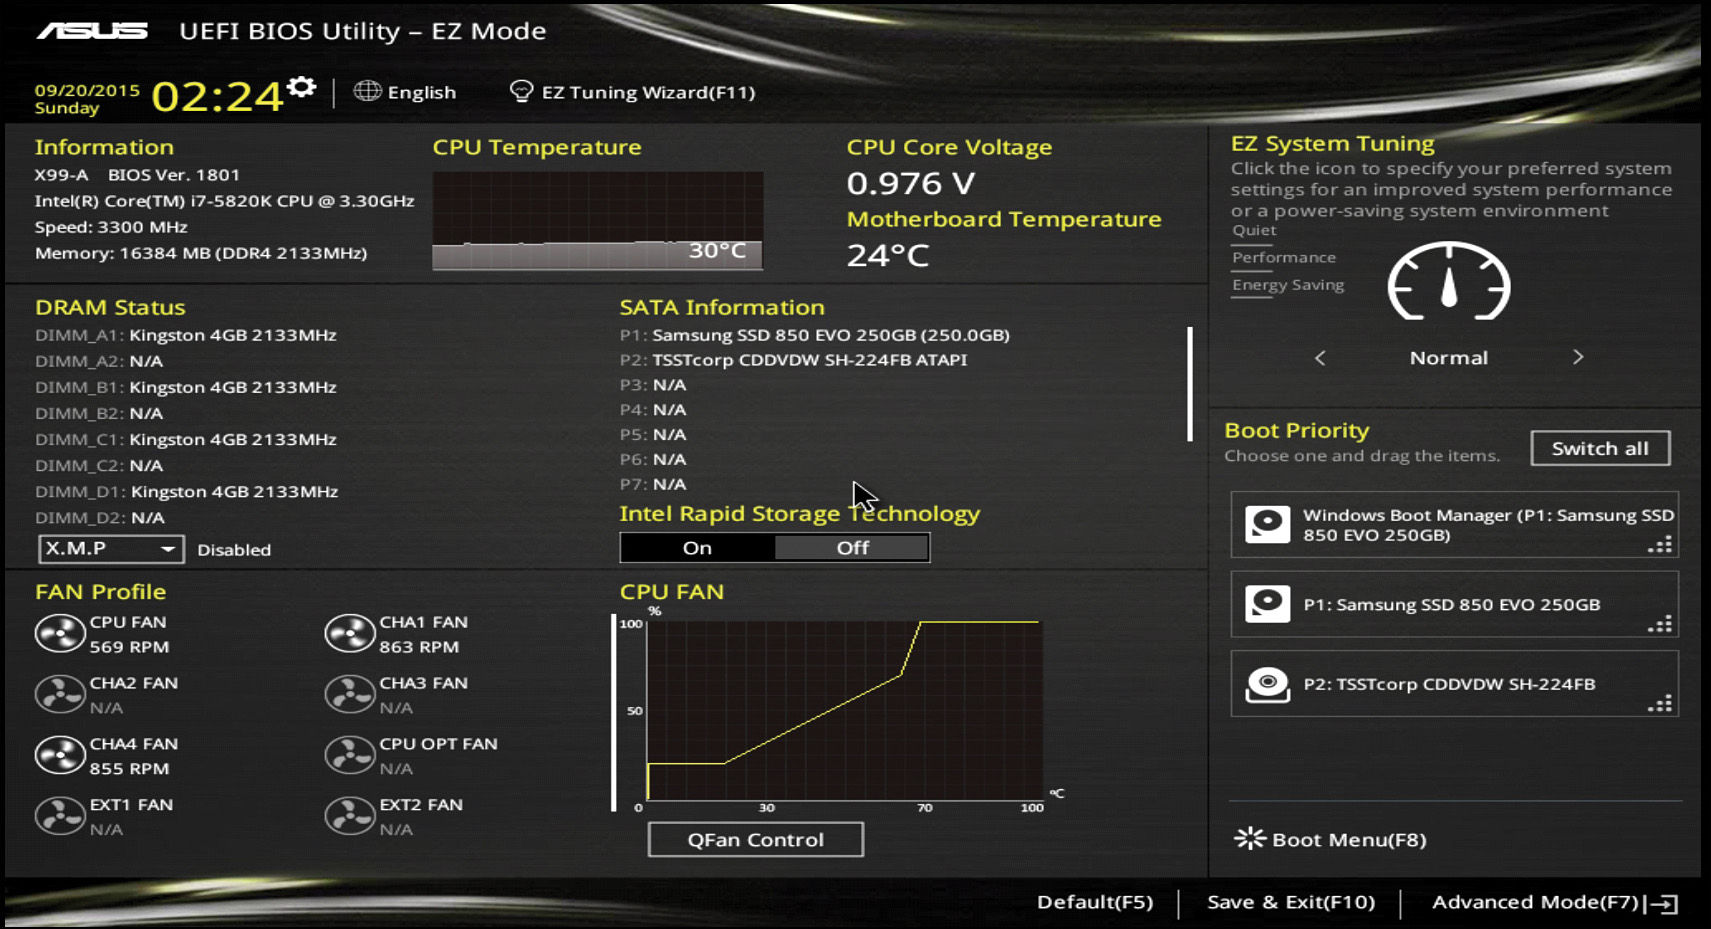Click the SATA Information scrollbar
The width and height of the screenshot is (1711, 929).
pos(1190,384)
